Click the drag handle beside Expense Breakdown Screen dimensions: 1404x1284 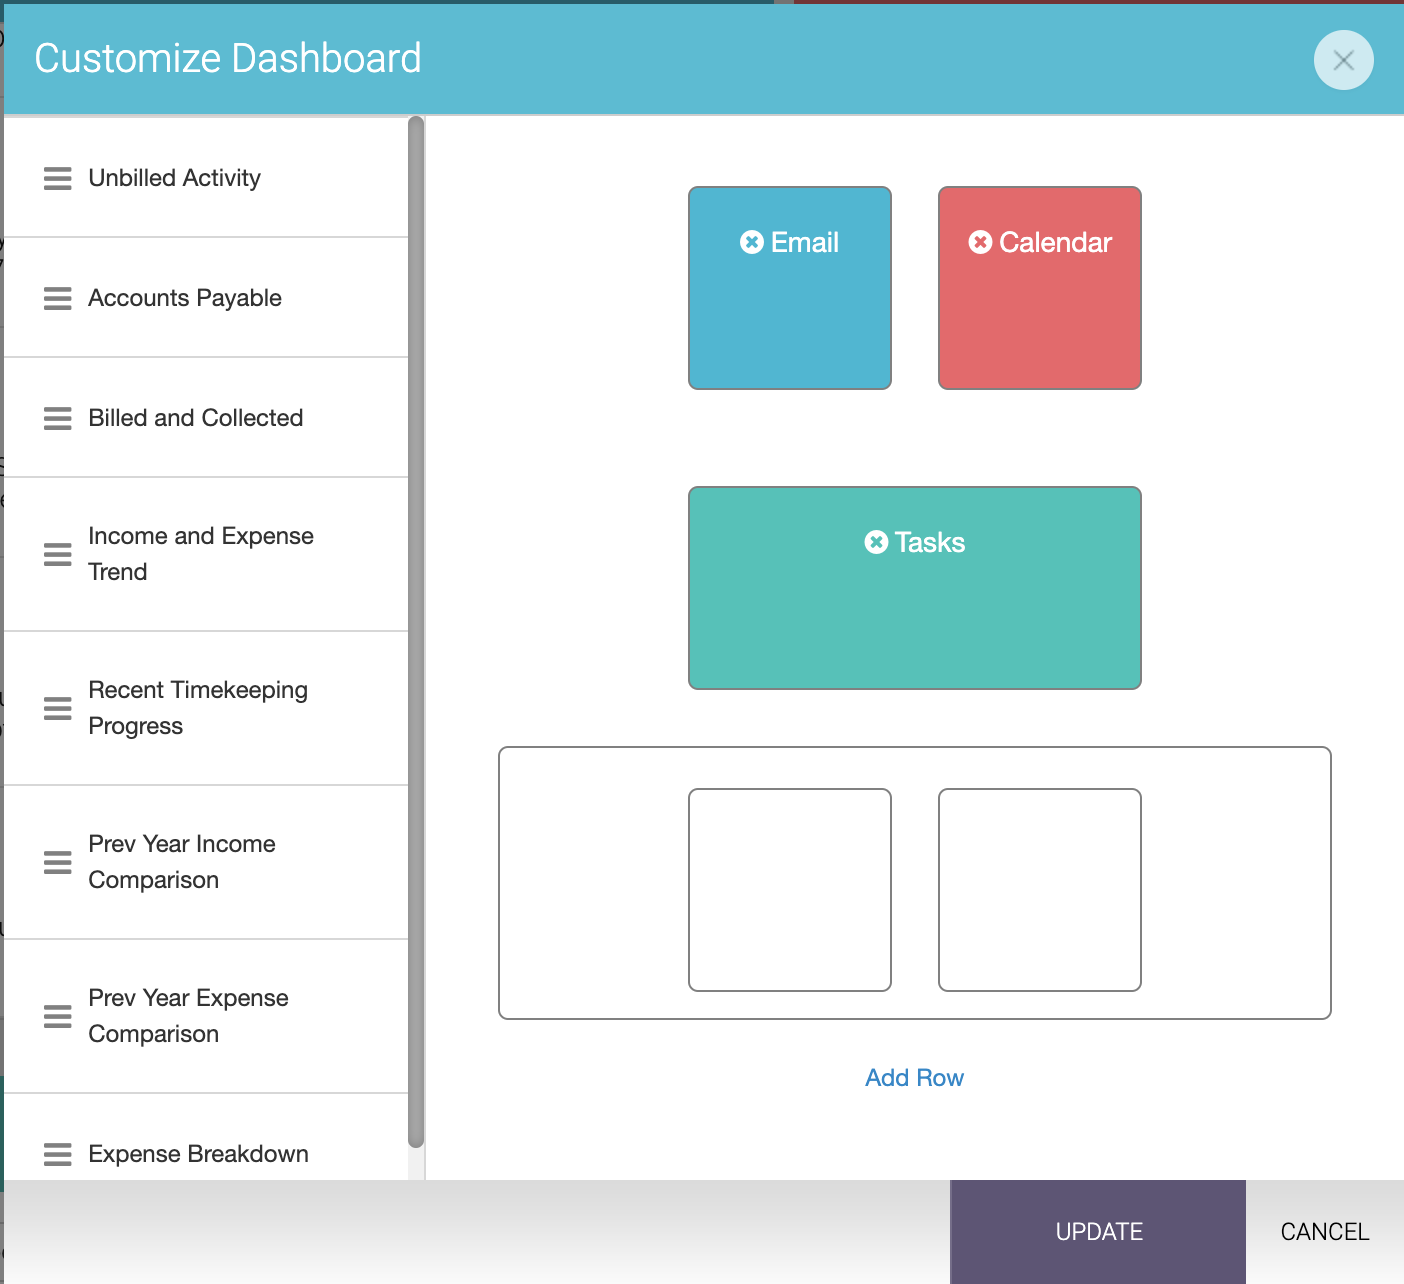click(58, 1154)
